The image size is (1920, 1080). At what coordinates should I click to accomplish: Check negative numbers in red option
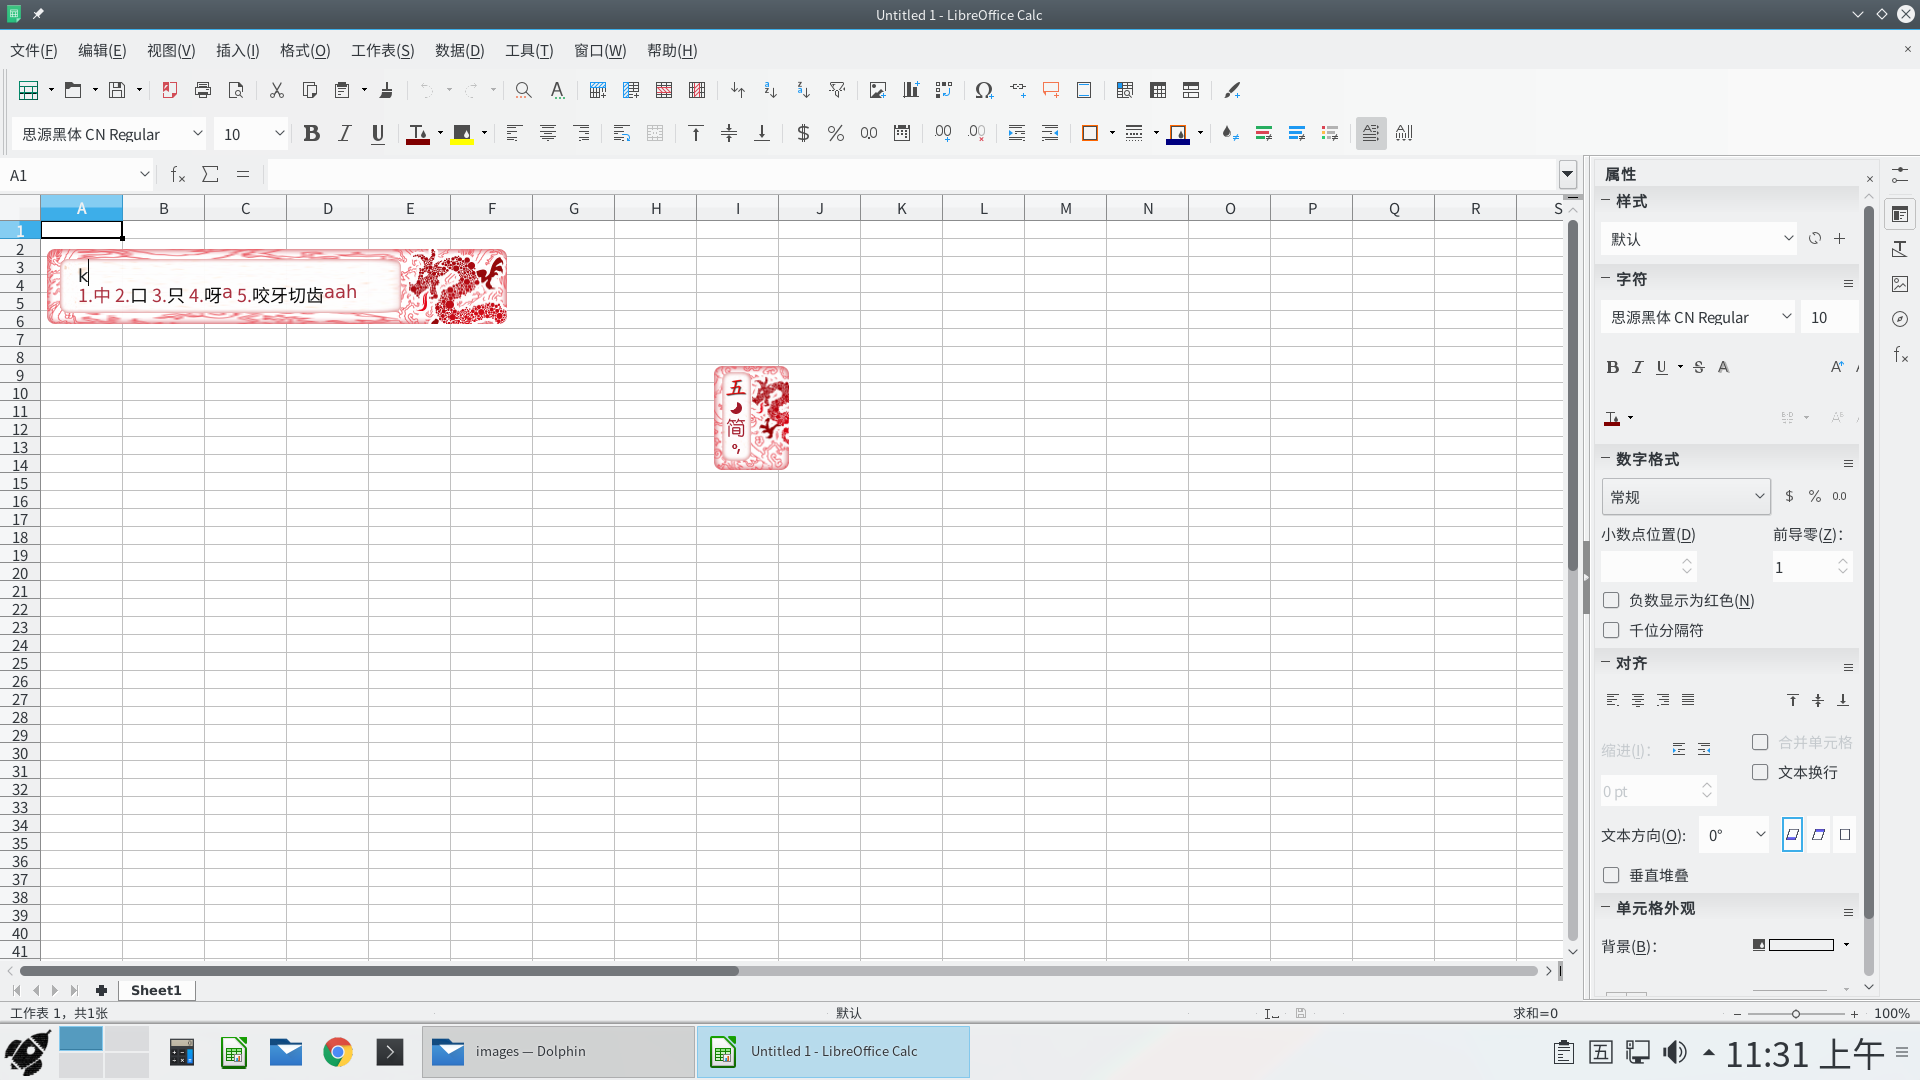(x=1611, y=600)
